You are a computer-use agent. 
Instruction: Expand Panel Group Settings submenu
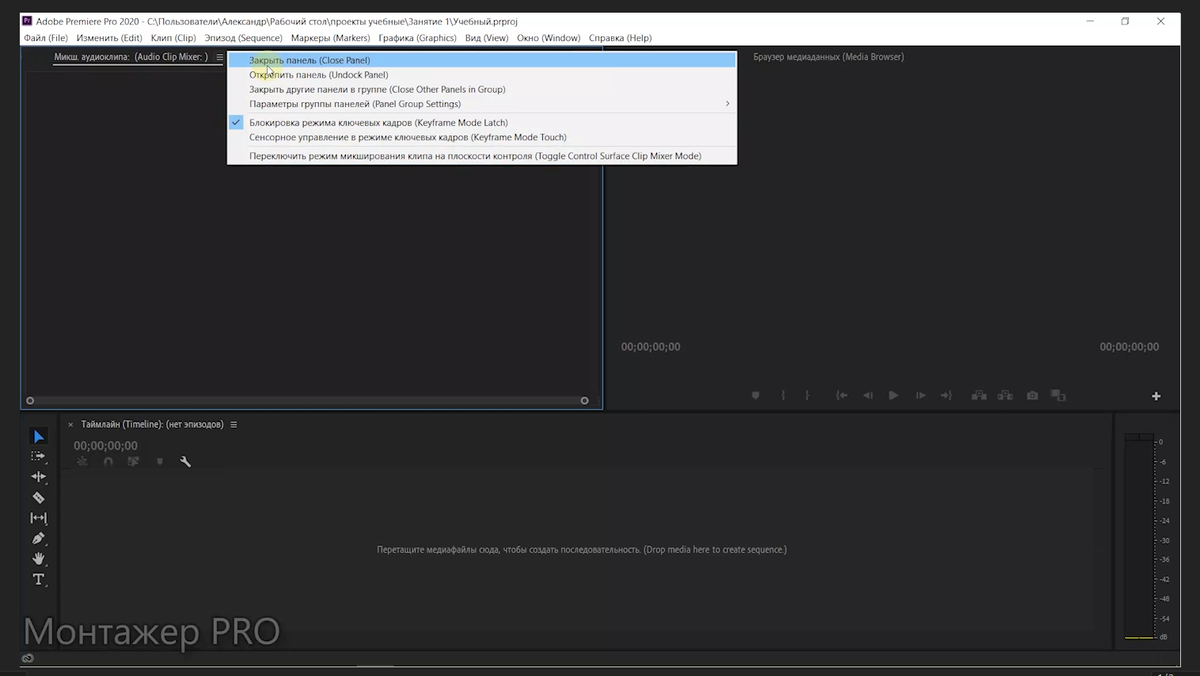point(482,104)
